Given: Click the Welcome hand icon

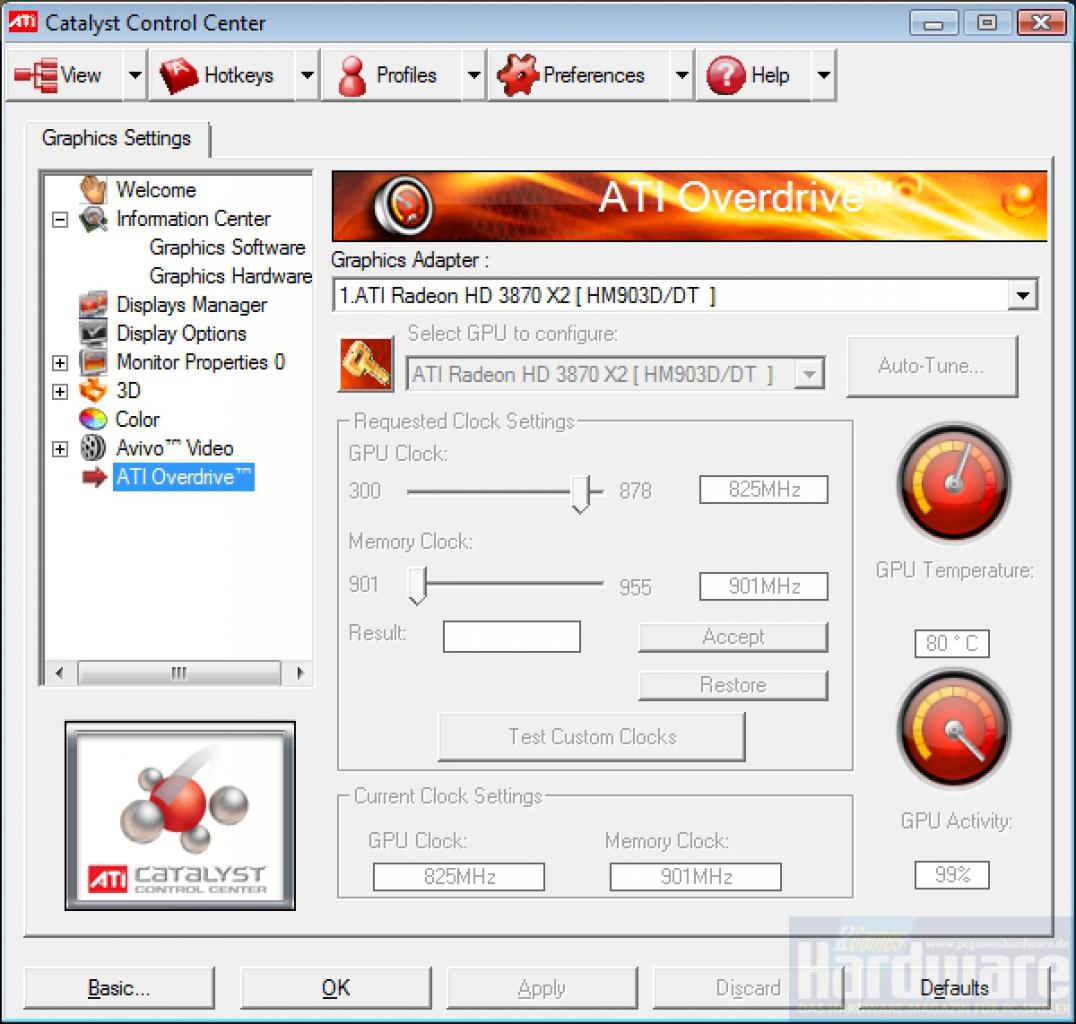Looking at the screenshot, I should (x=93, y=189).
